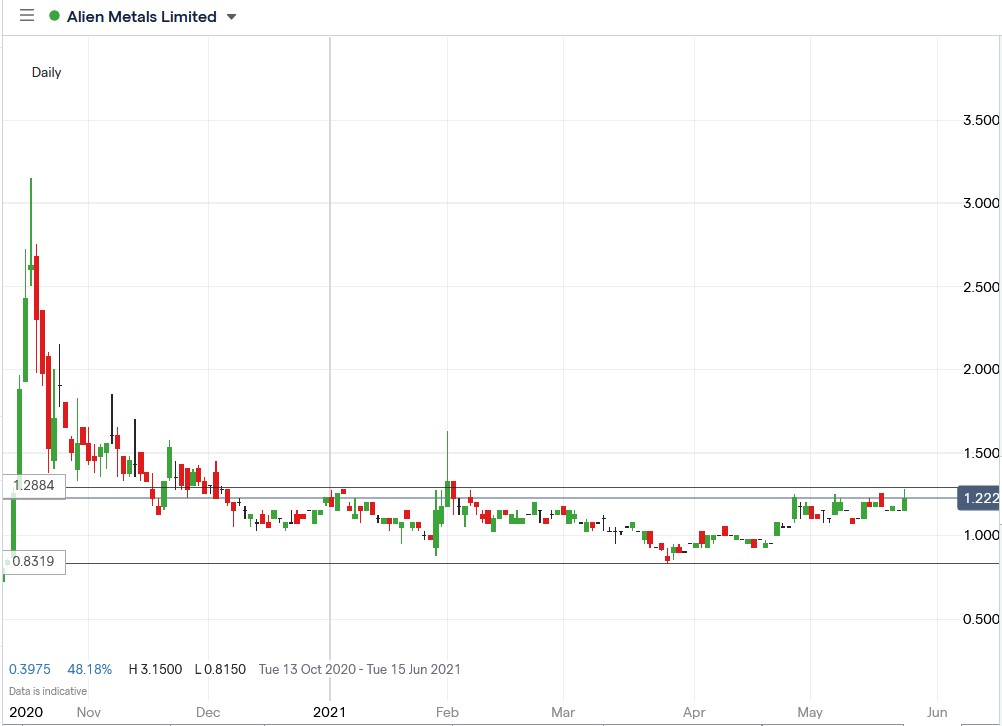Click the 2021 label on the time axis
1002x726 pixels.
click(x=331, y=711)
